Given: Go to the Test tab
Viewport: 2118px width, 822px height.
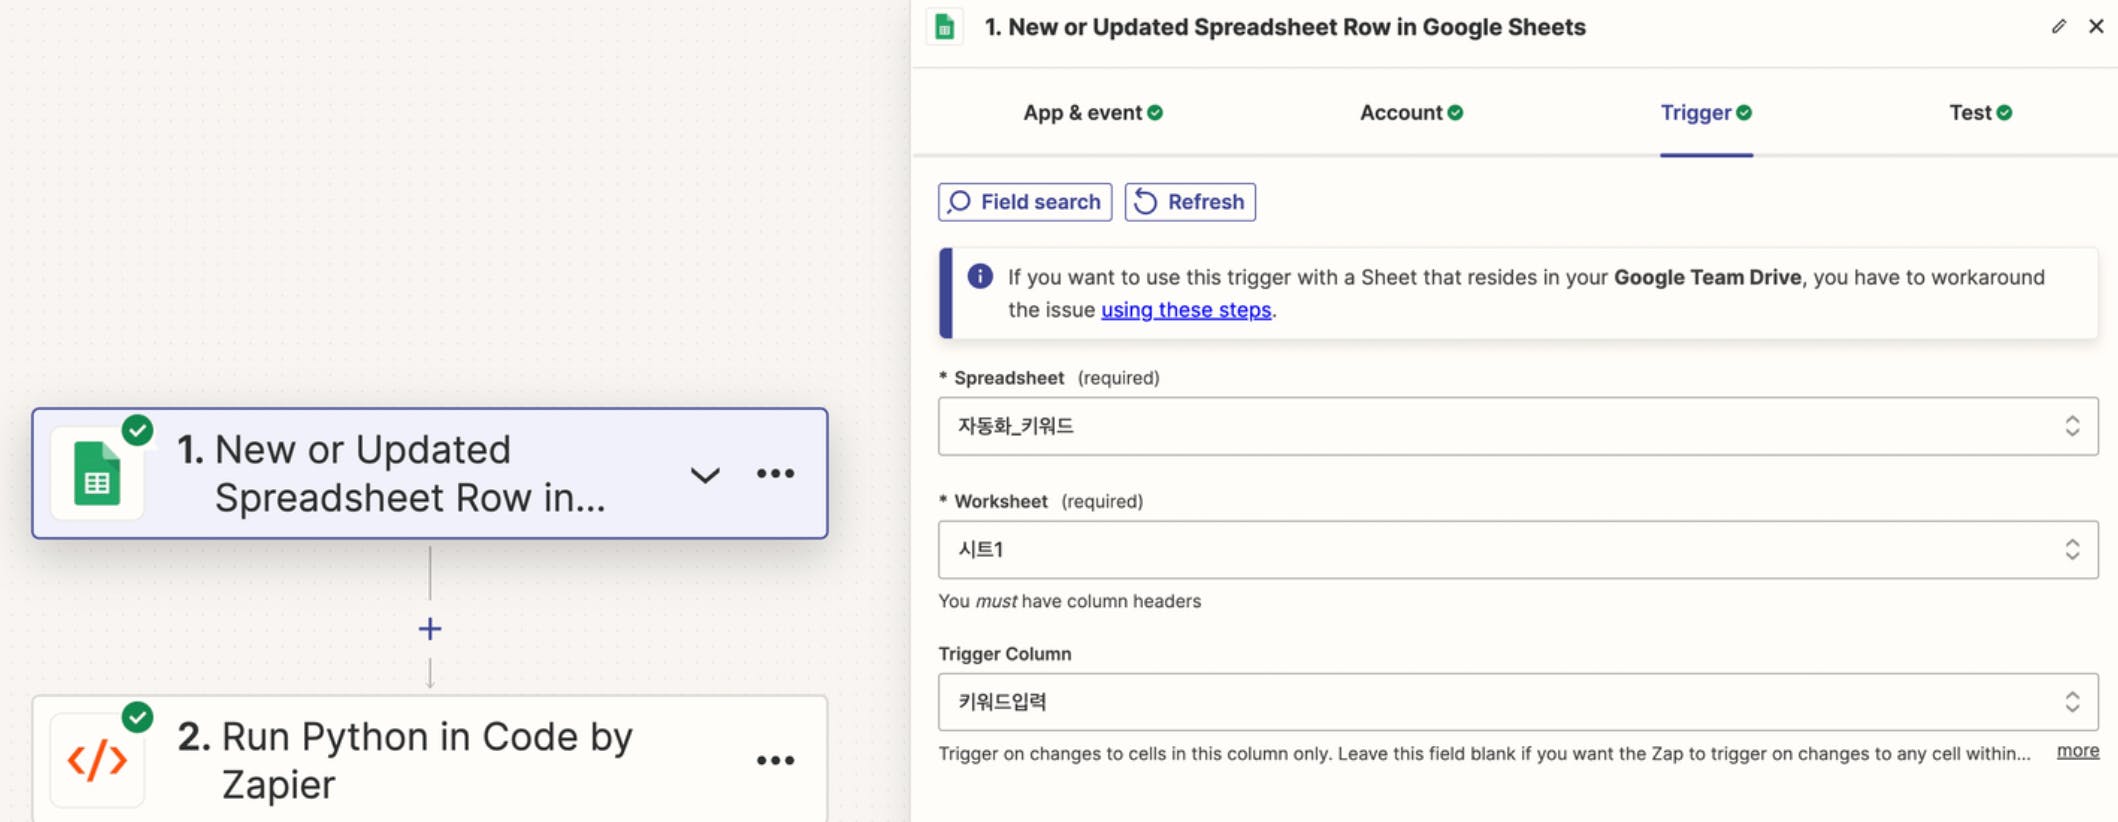Looking at the screenshot, I should pos(1980,113).
